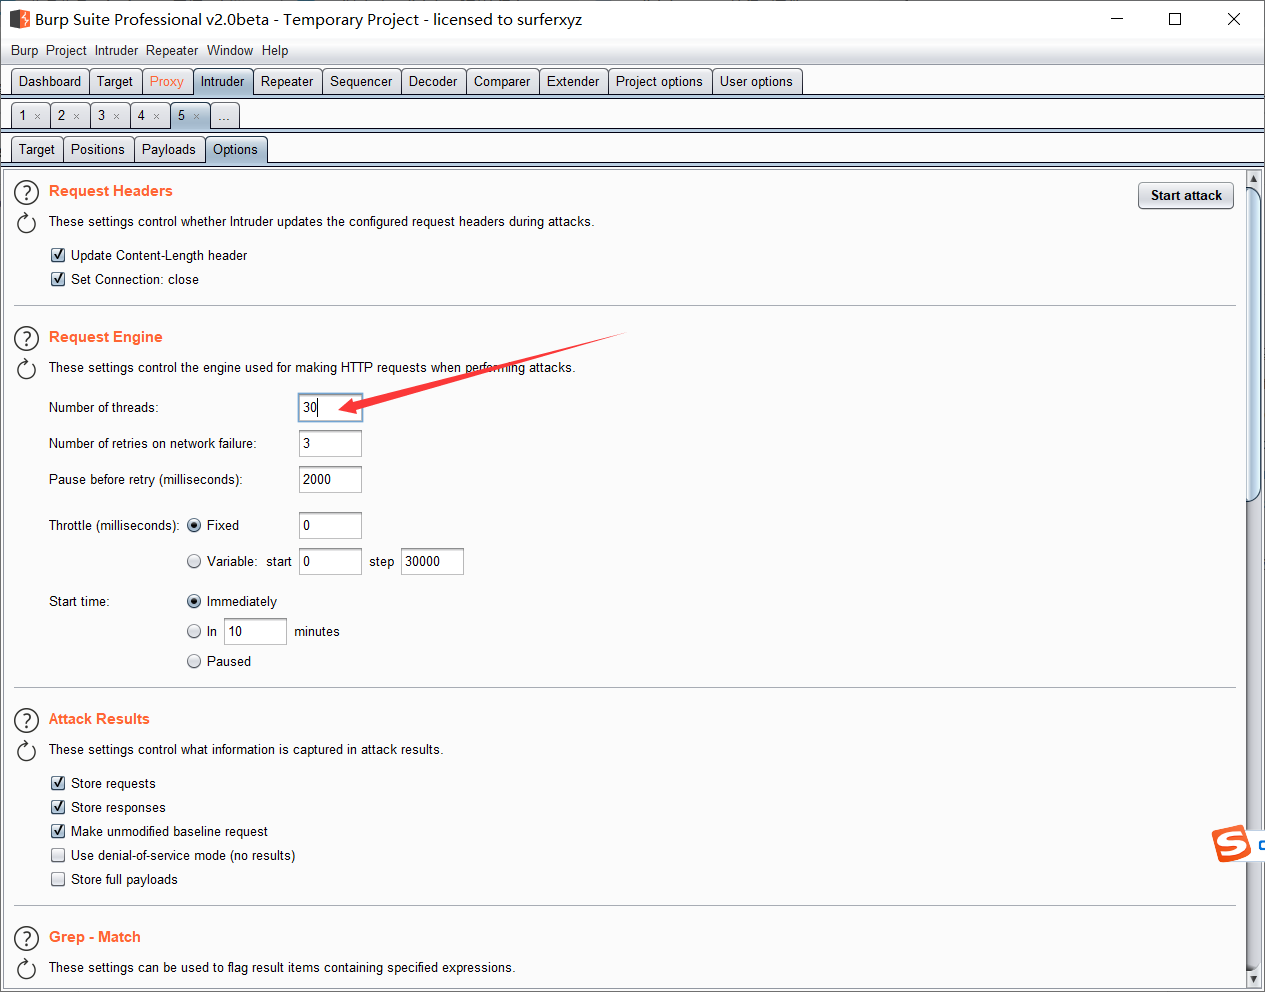Screen dimensions: 1265x992
Task: Open Project options tab
Action: click(x=659, y=82)
